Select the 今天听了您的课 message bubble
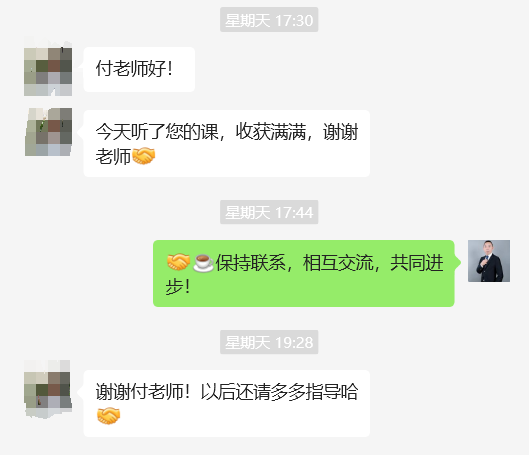The image size is (529, 455). (x=227, y=143)
